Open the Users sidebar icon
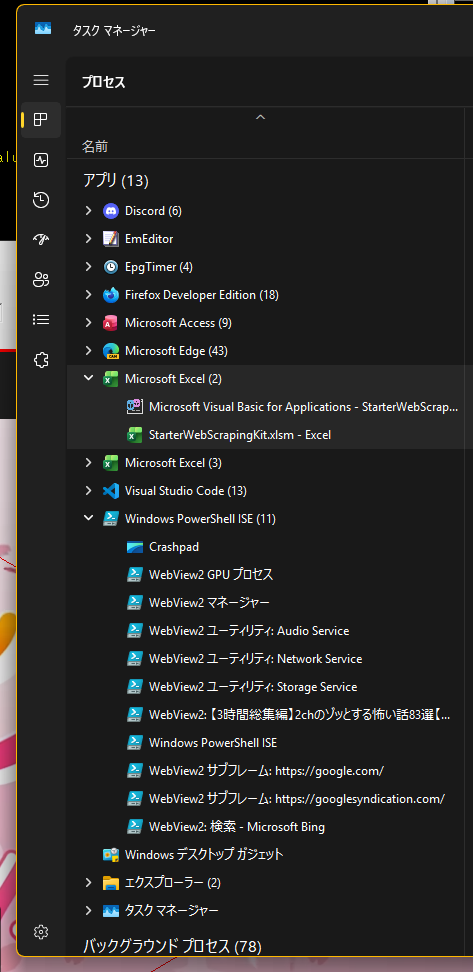 tap(41, 280)
